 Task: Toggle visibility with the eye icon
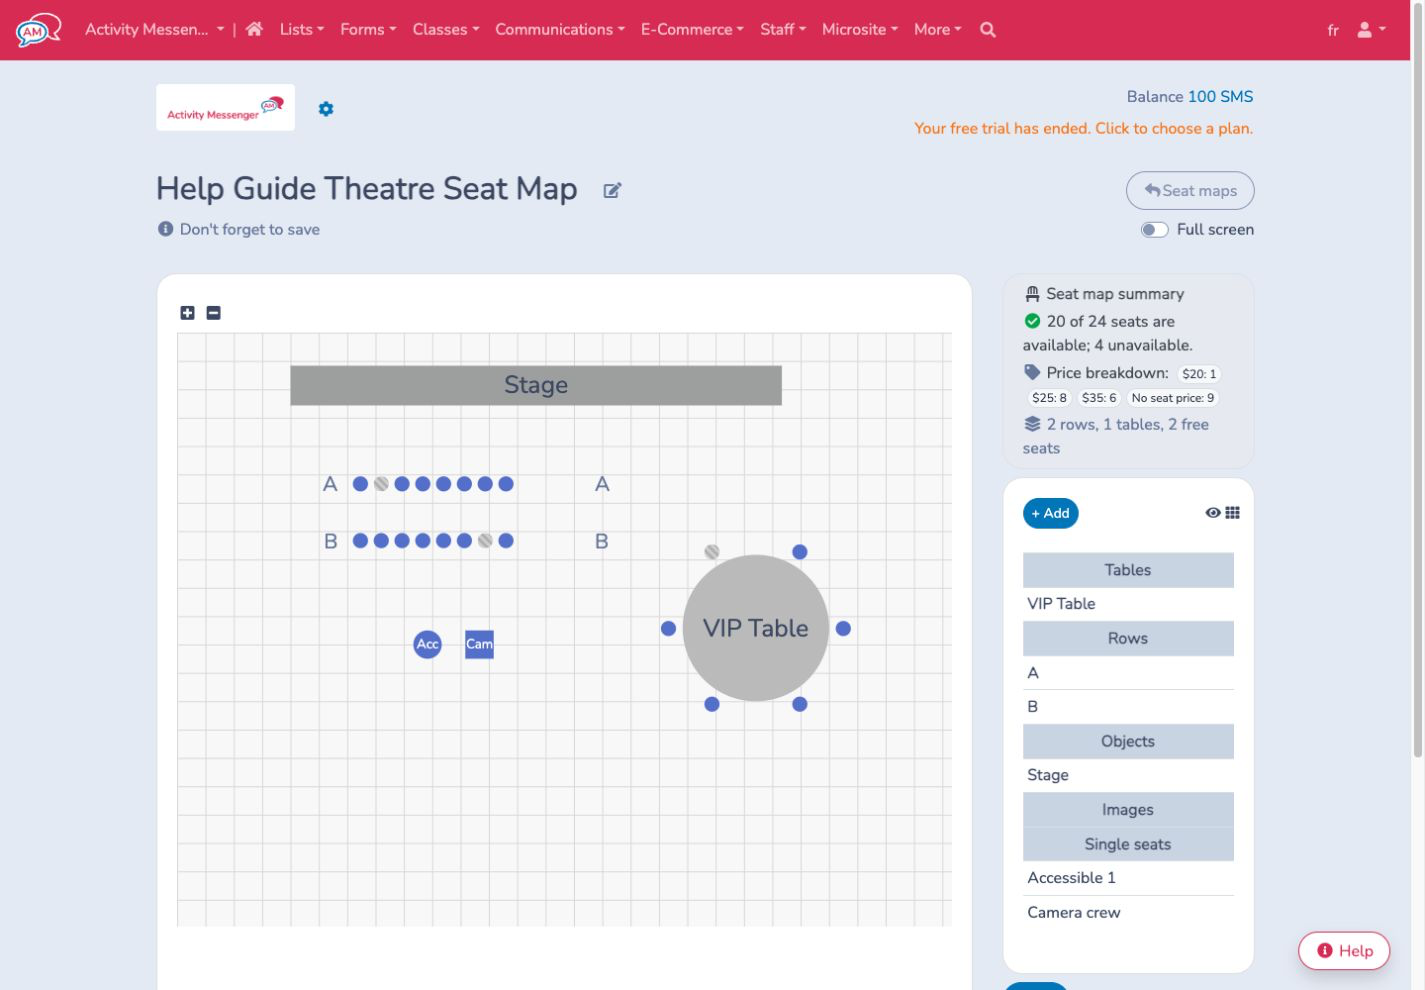[1212, 513]
